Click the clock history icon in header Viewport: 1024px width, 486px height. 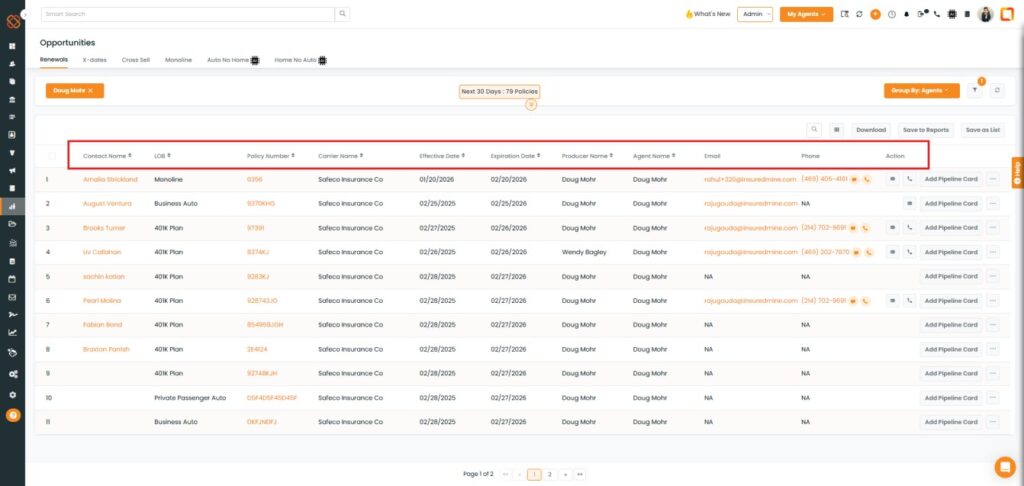(x=891, y=14)
